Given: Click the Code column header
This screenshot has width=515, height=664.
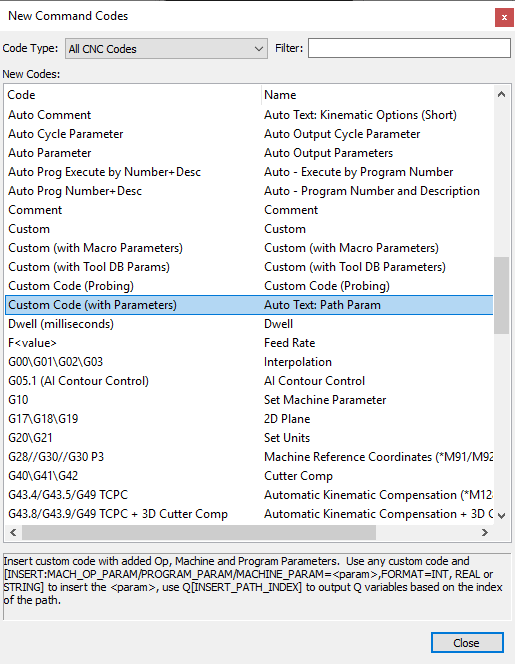Looking at the screenshot, I should coord(133,95).
